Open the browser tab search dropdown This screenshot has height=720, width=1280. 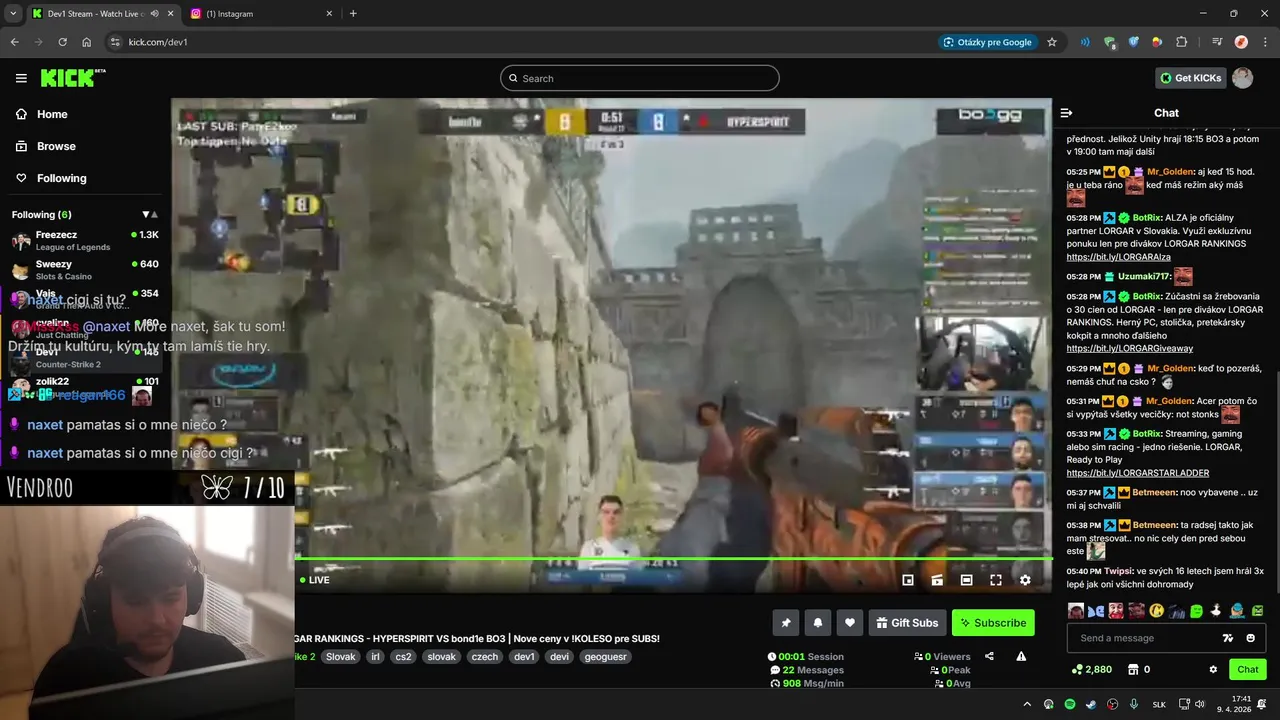click(x=13, y=14)
